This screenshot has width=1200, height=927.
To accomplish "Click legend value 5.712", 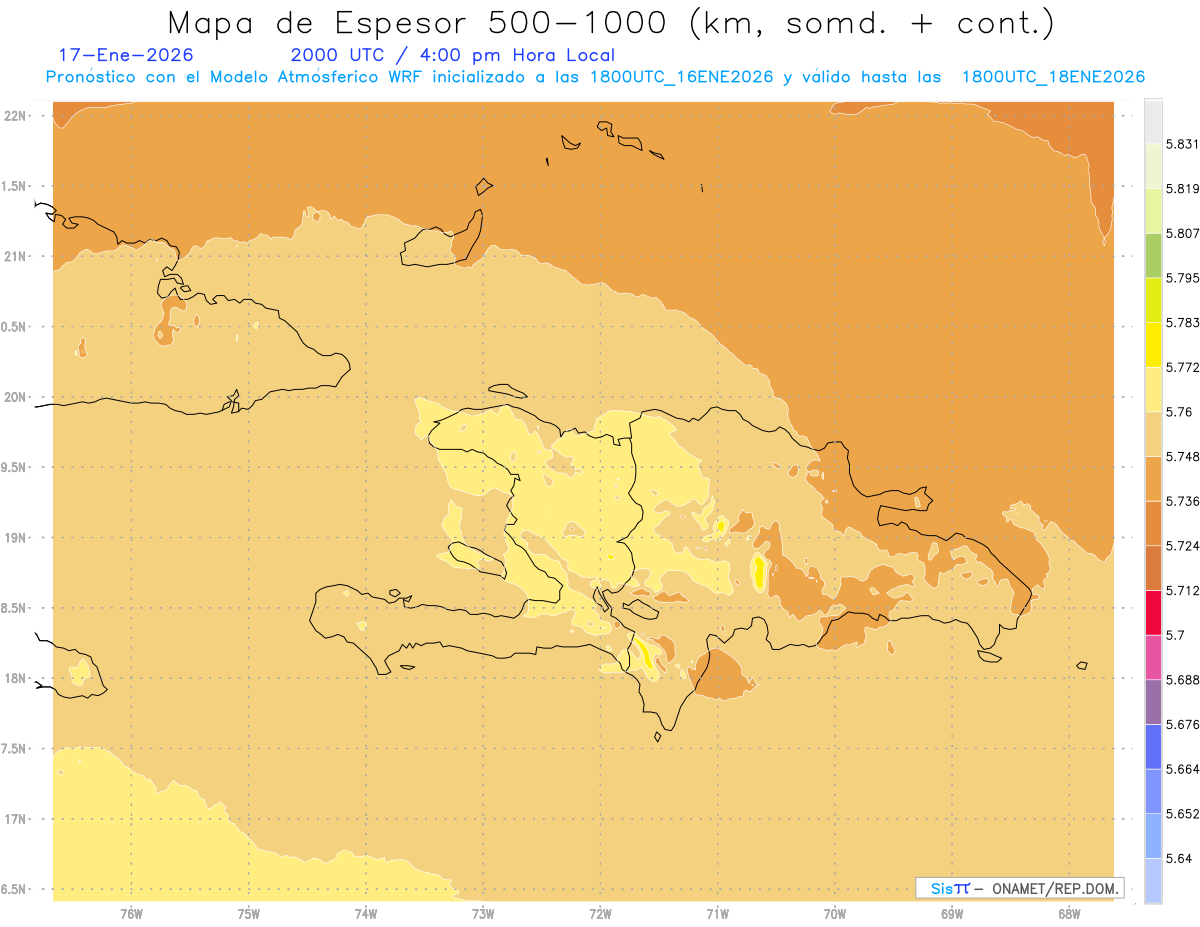I will pos(1182,590).
